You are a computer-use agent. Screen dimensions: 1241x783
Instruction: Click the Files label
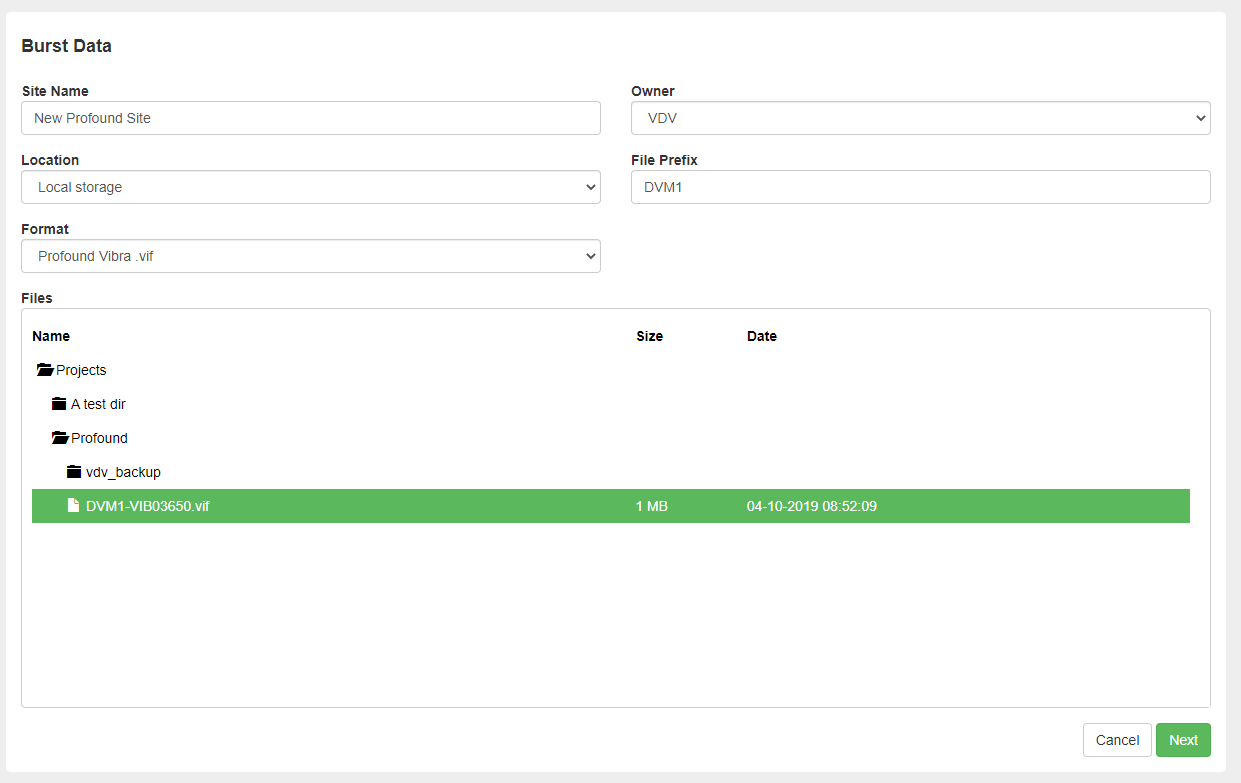click(37, 298)
